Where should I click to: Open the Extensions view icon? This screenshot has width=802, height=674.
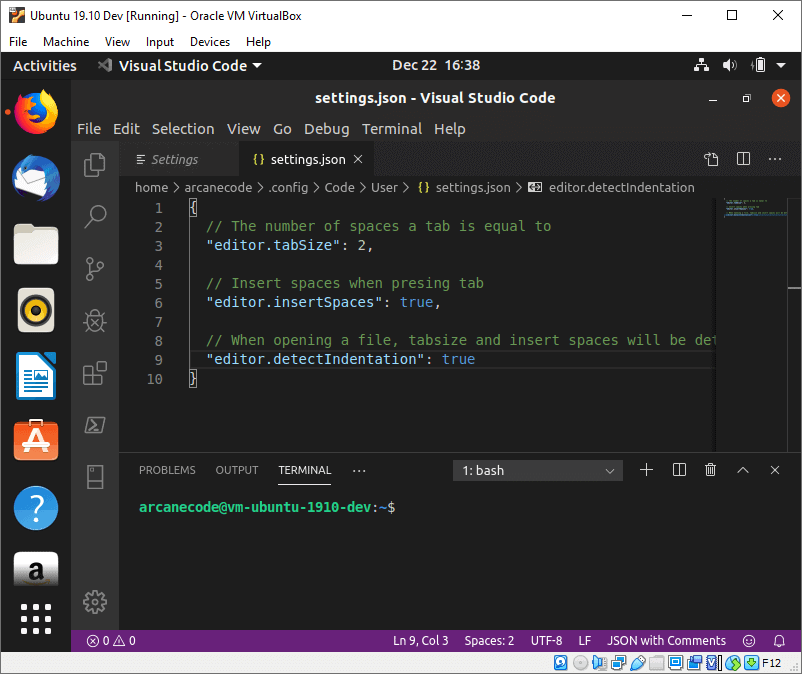click(x=95, y=373)
